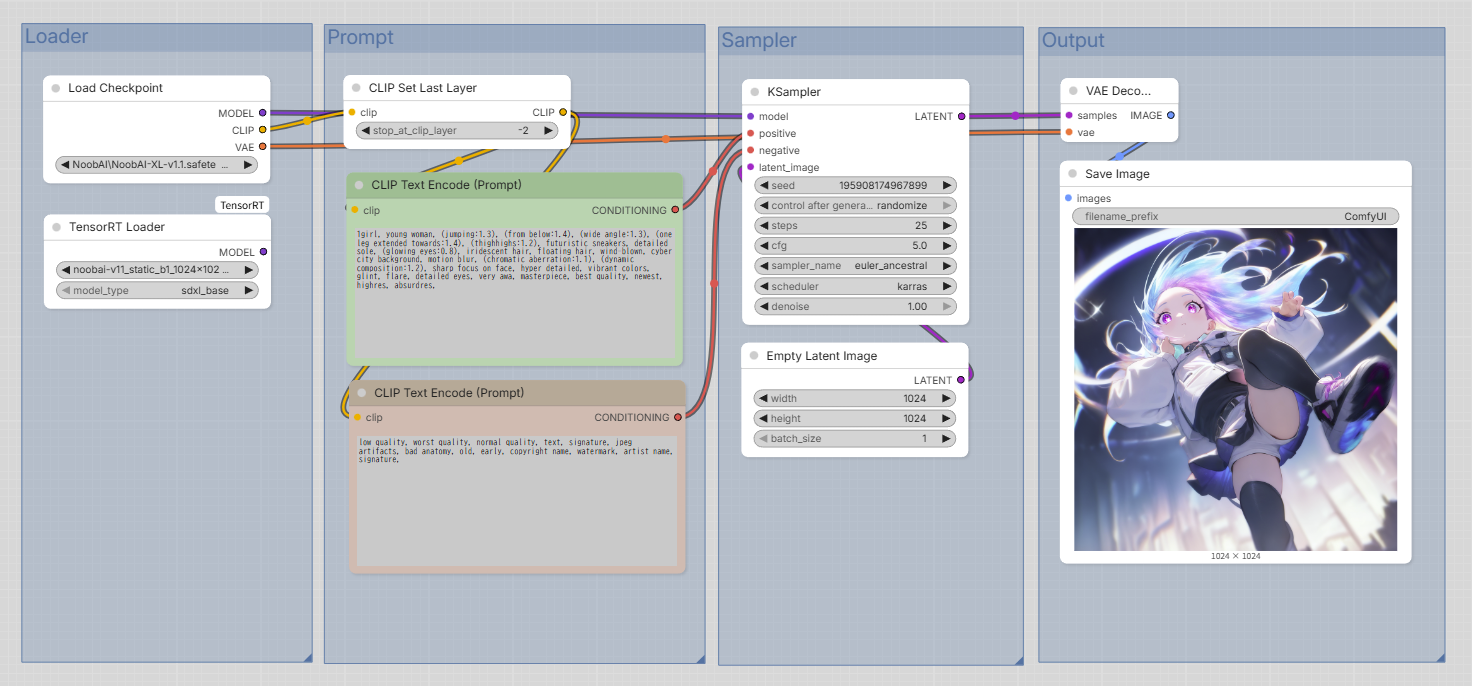Click the IMAGE output port on VAE Decode
Image resolution: width=1472 pixels, height=686 pixels.
(1171, 115)
